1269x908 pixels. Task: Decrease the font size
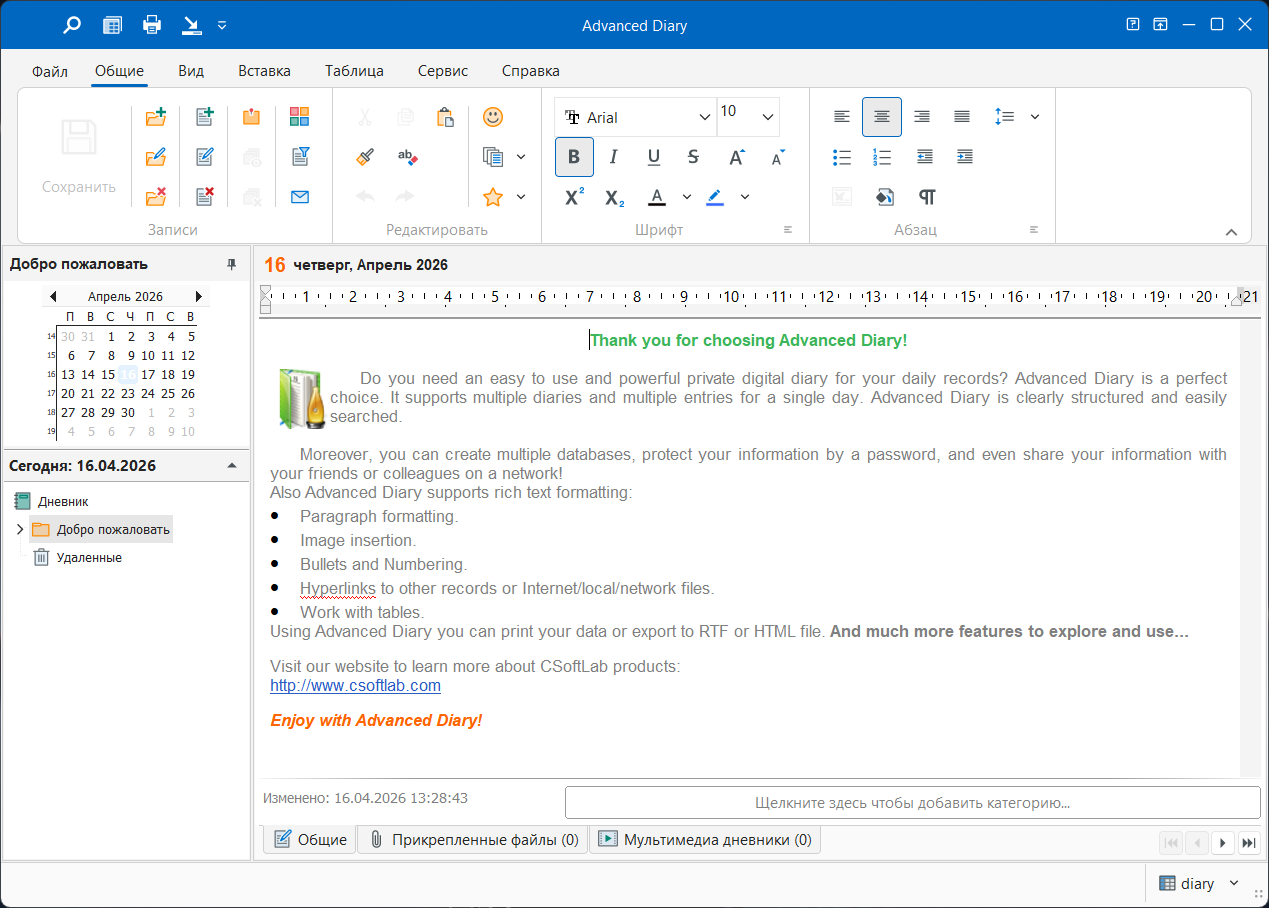778,157
